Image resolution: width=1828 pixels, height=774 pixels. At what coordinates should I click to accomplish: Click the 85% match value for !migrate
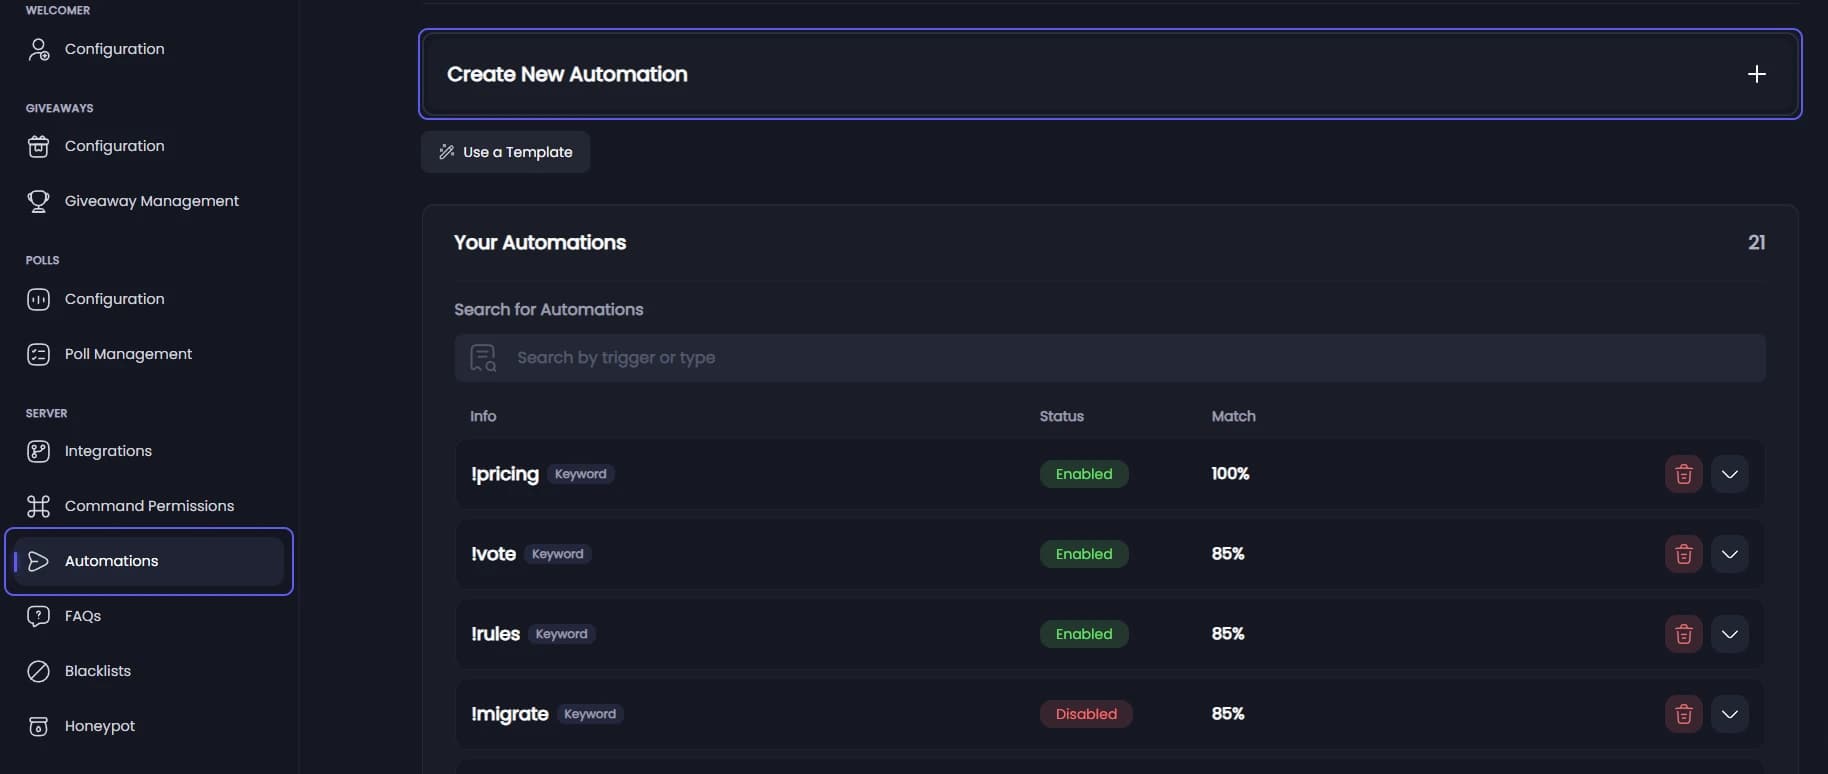(1228, 714)
